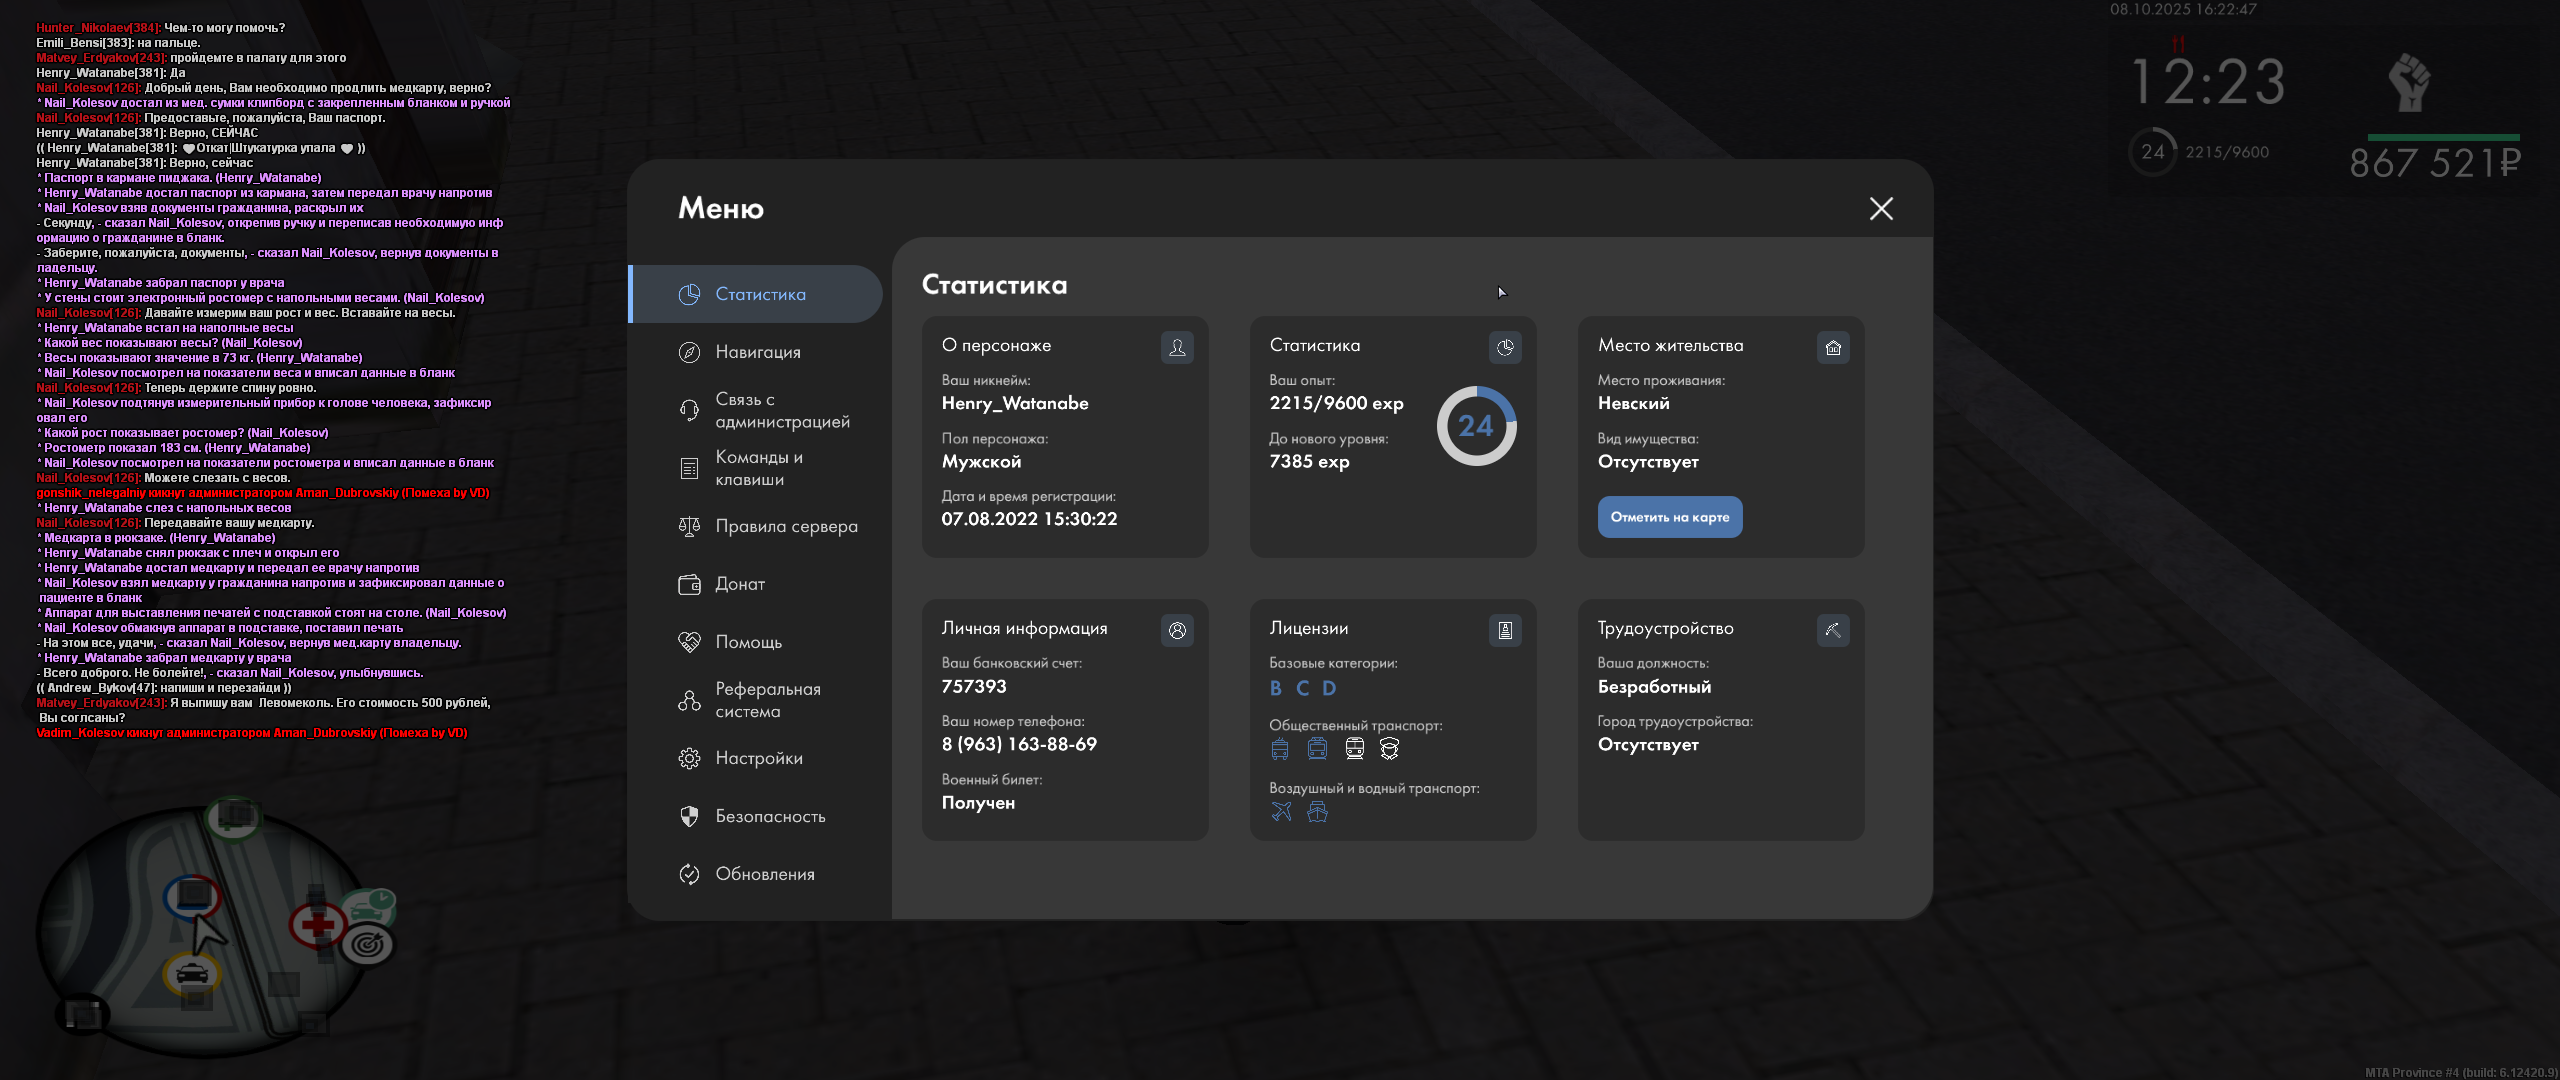Click the profile icon in О персонаже card
The height and width of the screenshot is (1080, 2560).
1177,347
